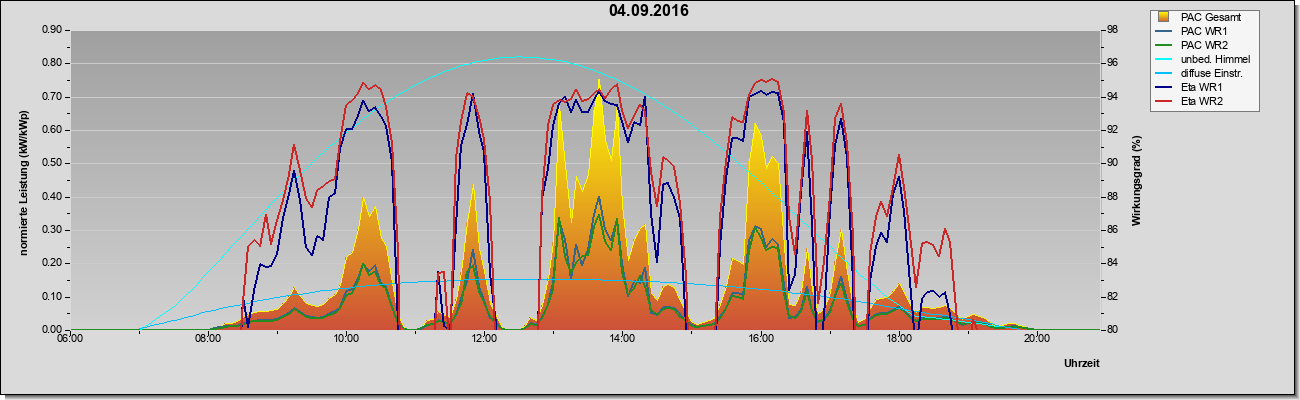The height and width of the screenshot is (400, 1300).
Task: Click the Wirkungsgrad (%) axis label
Action: 1137,181
